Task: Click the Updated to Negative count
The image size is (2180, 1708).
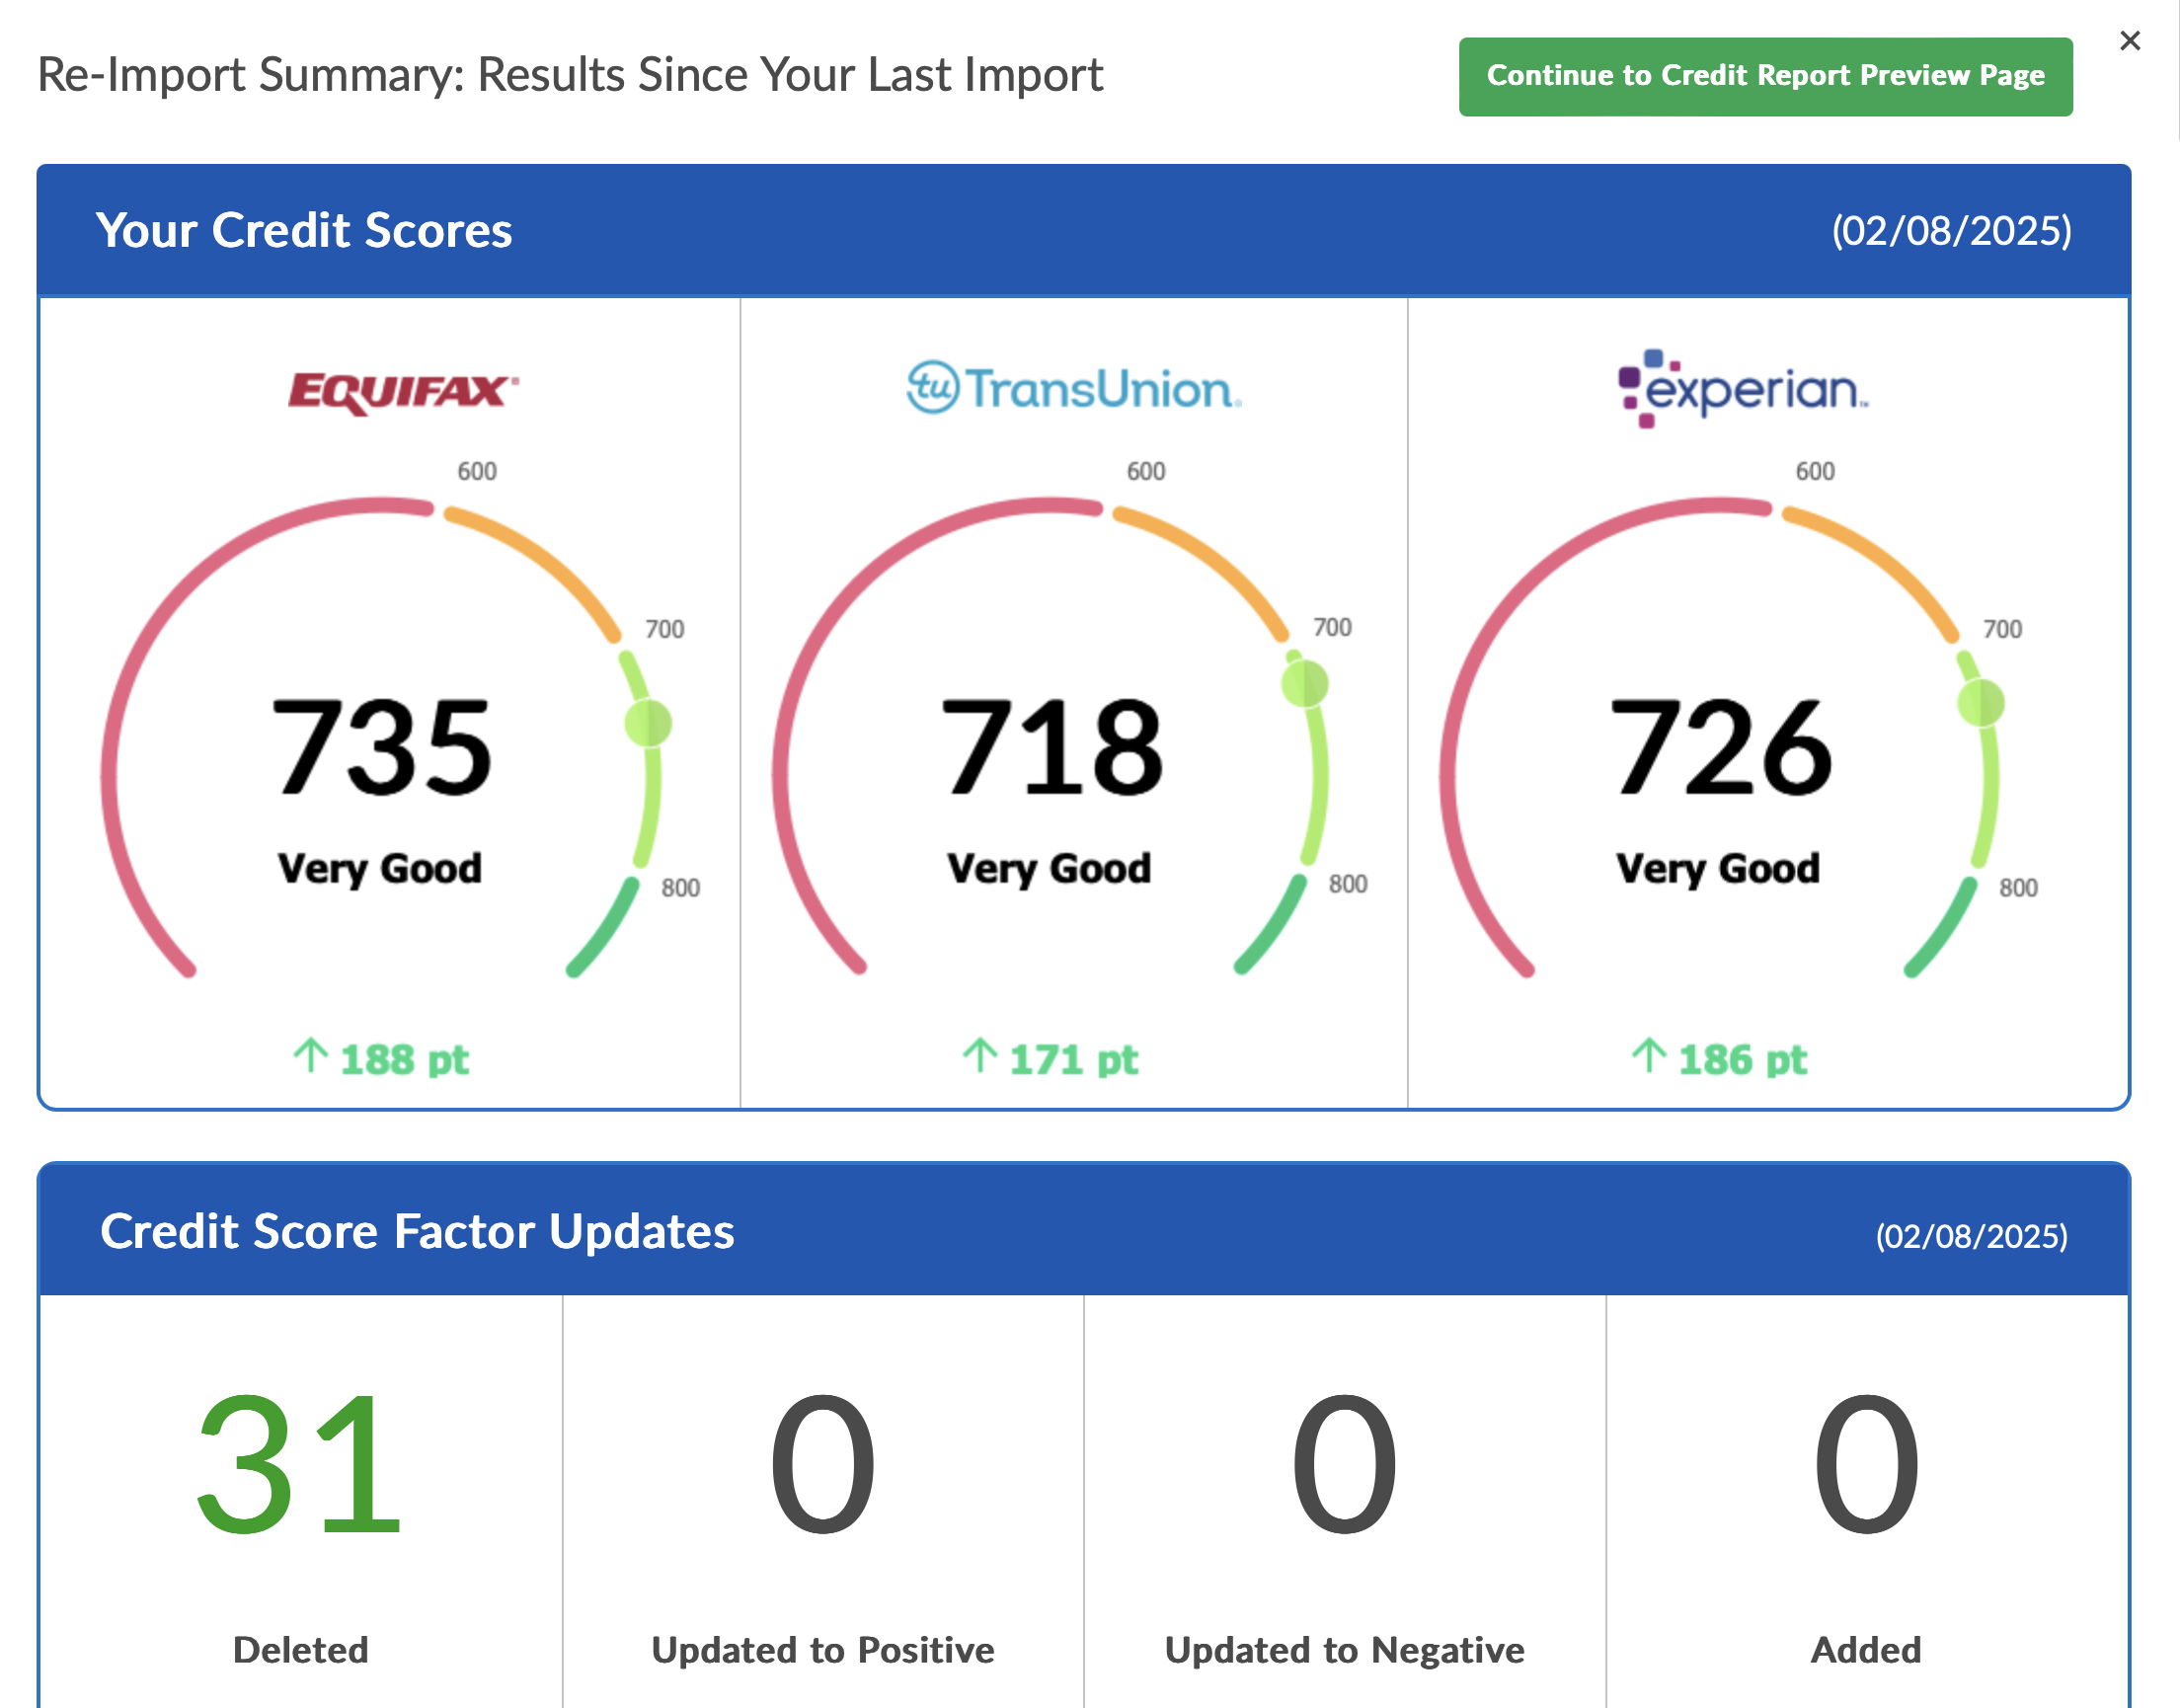Action: tap(1344, 1465)
